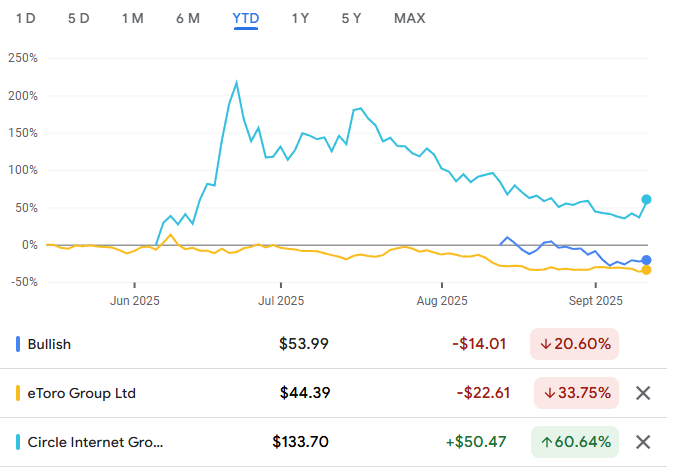Click the Sept 2025 axis label
Screen dimensions: 688x474
(595, 301)
